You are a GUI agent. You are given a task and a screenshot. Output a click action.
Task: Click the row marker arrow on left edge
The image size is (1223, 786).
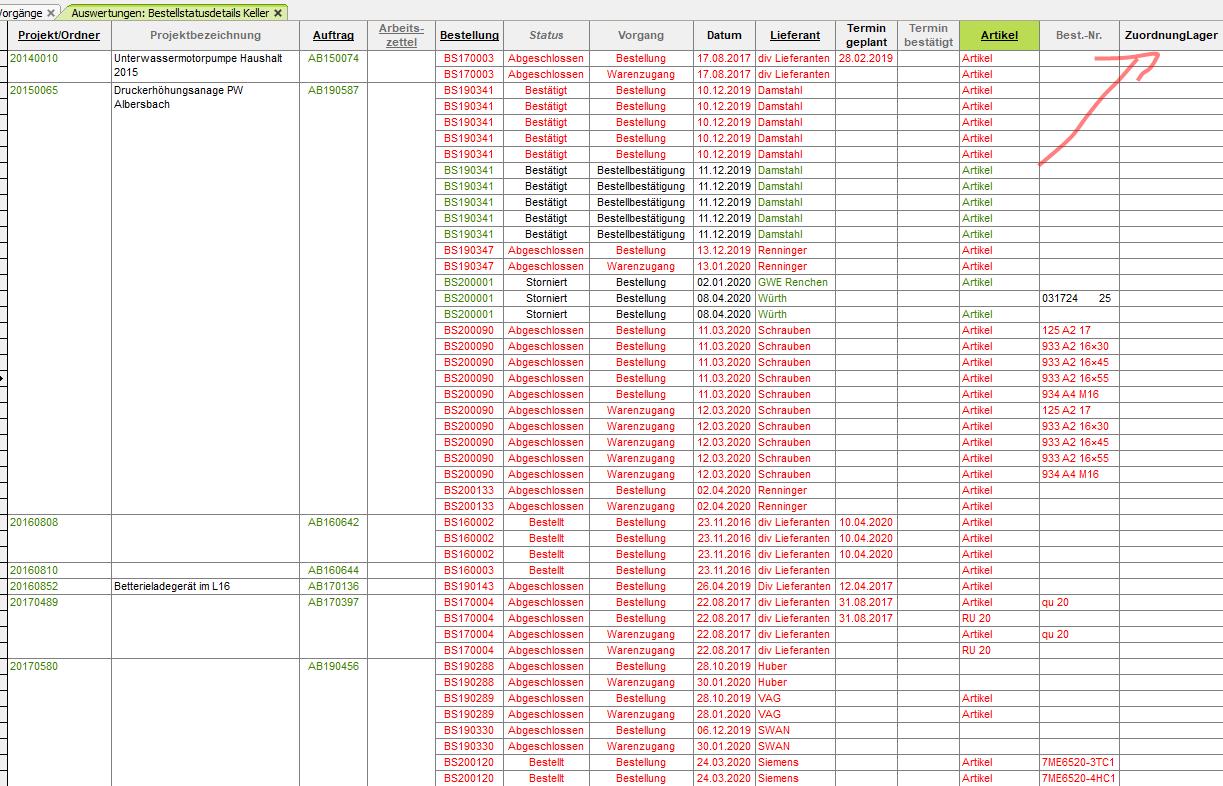3,379
